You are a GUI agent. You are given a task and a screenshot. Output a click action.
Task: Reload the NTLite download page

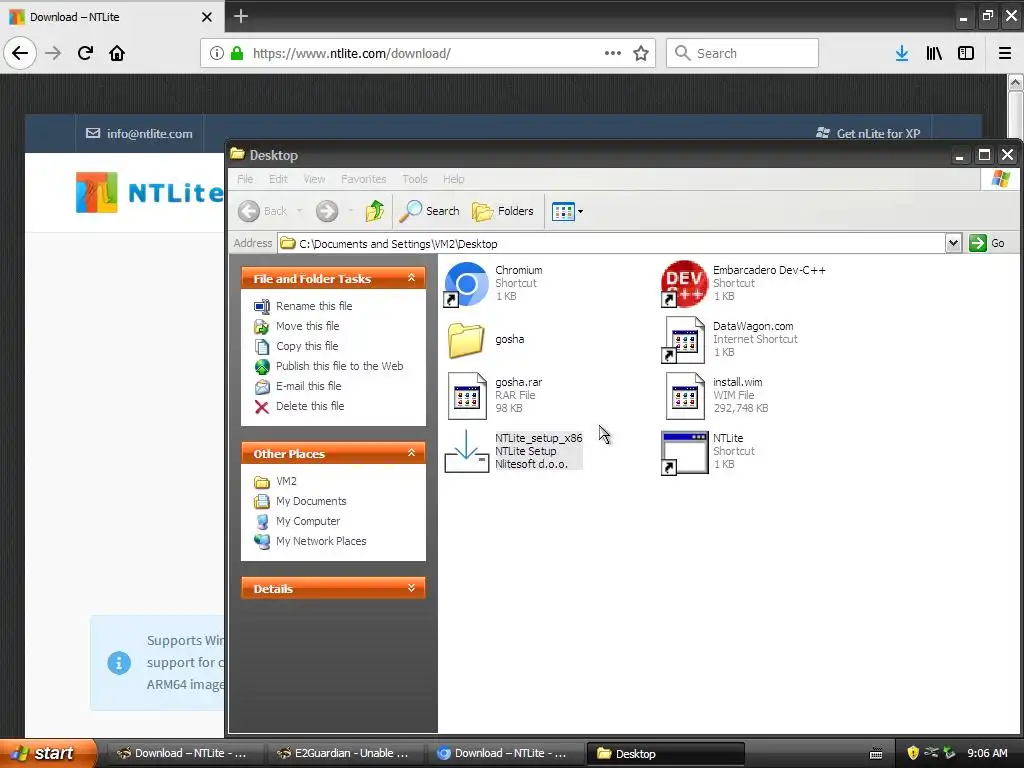coord(85,53)
